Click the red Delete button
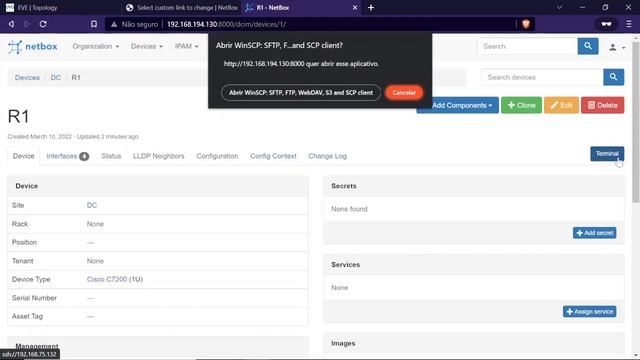Screen dimensions: 640x360 pos(602,105)
